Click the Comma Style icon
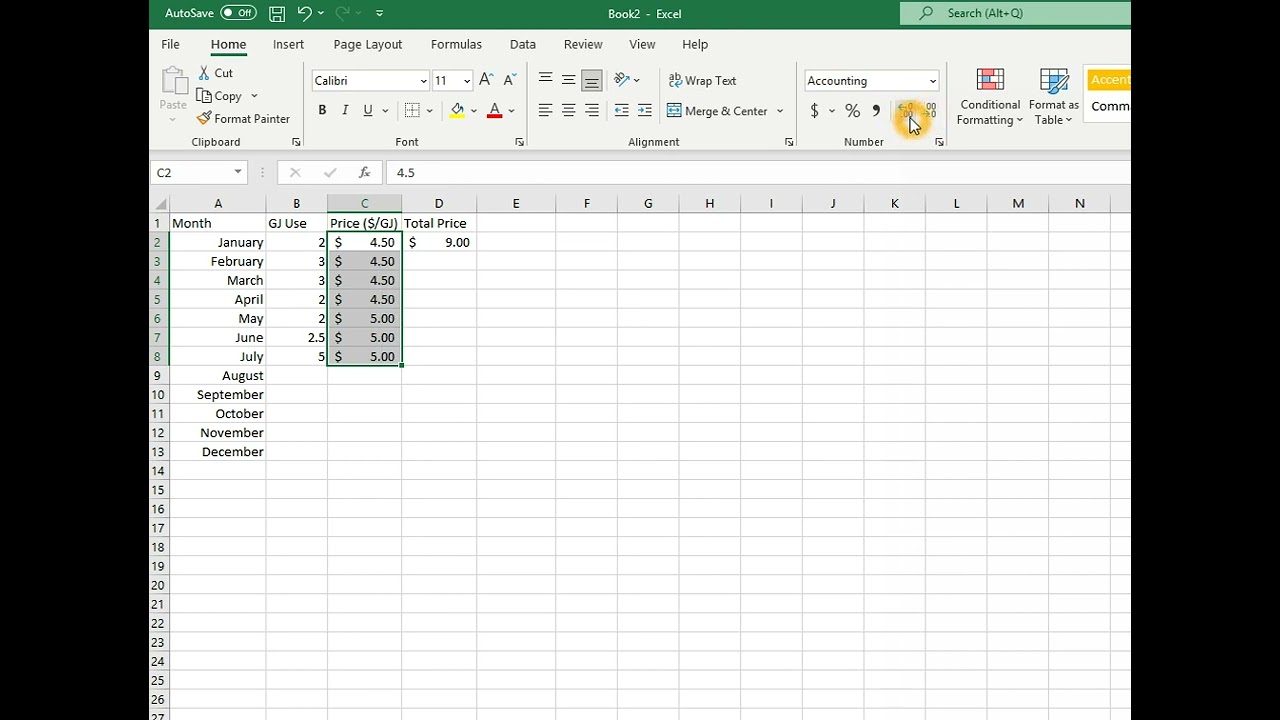1280x720 pixels. tap(876, 111)
